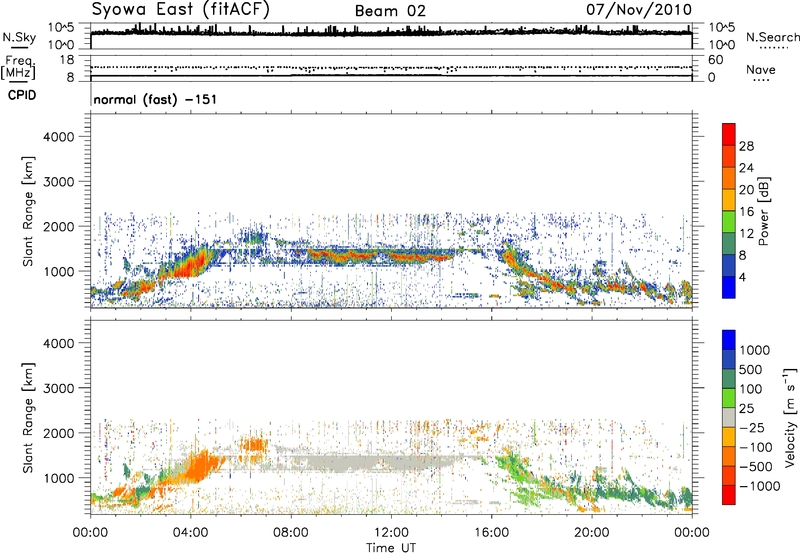The image size is (800, 554).
Task: Click the '24' power colorbar label
Action: point(746,168)
